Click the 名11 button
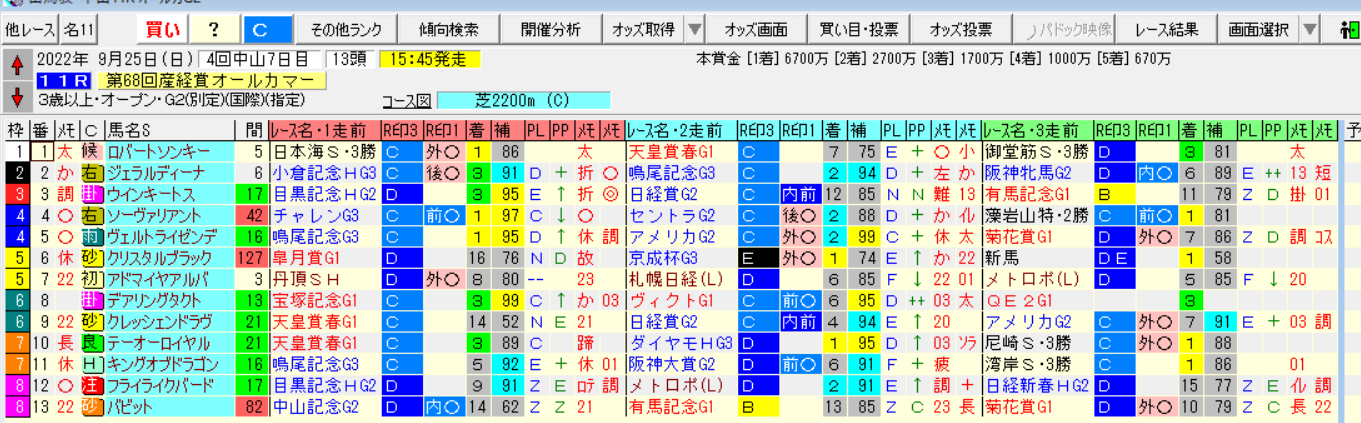The width and height of the screenshot is (1361, 423). 79,30
